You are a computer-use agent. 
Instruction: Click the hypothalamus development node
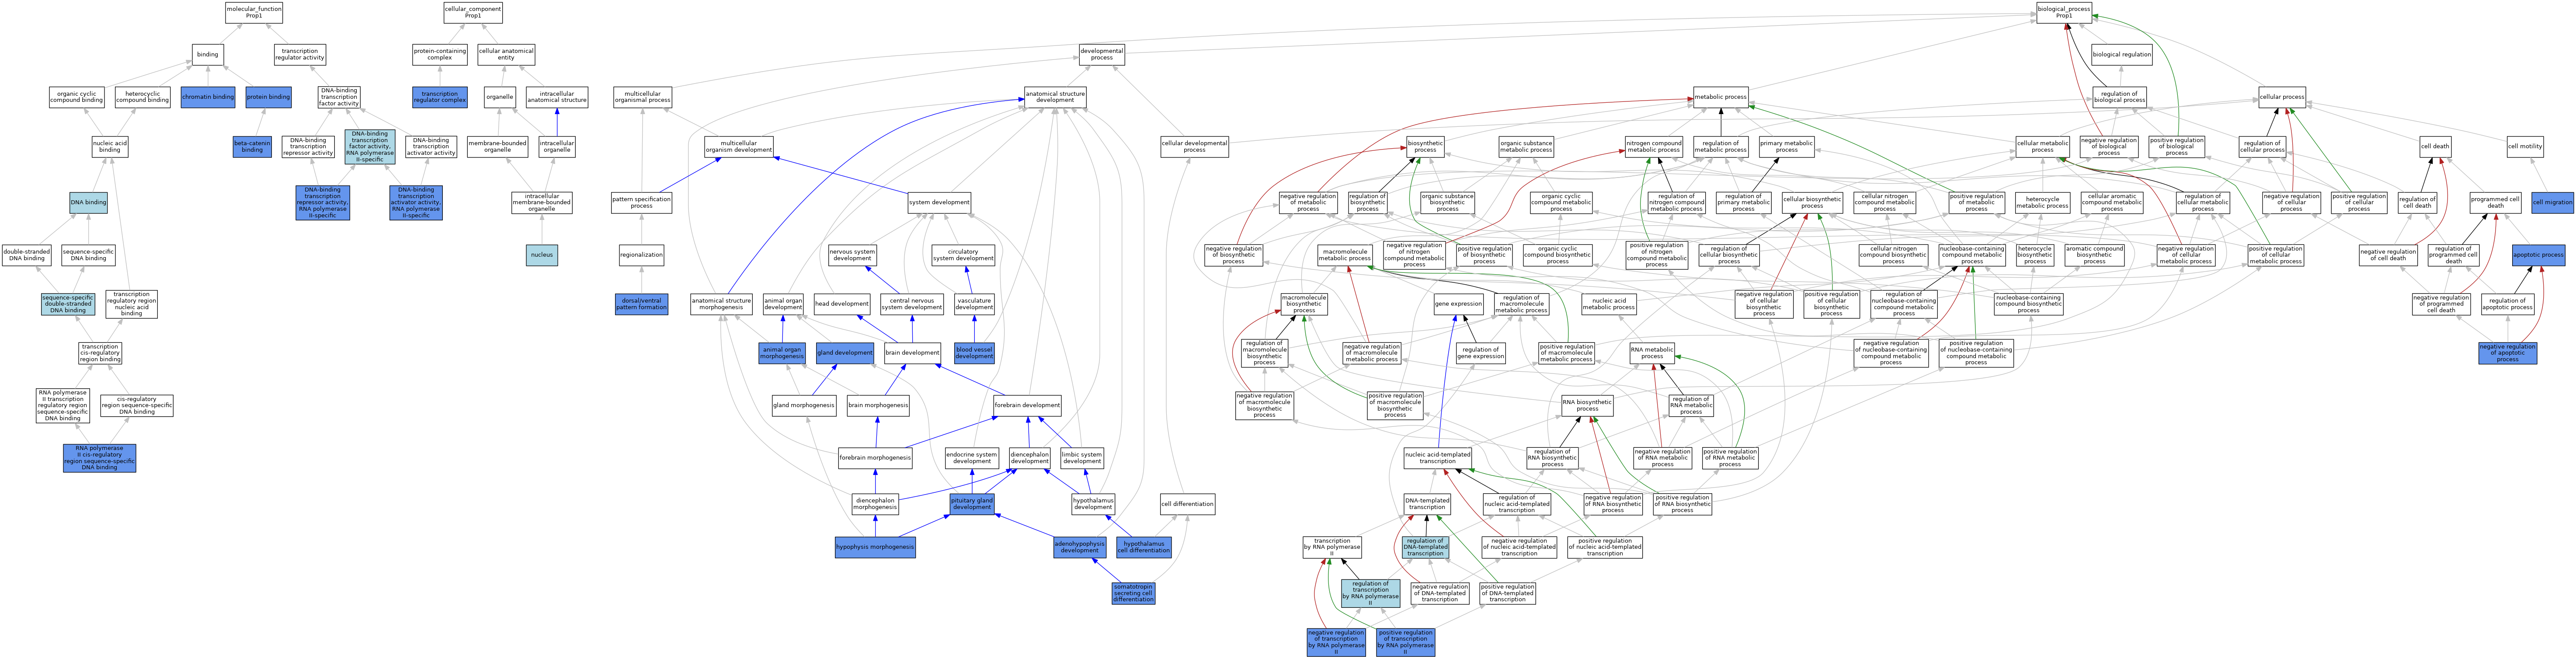(x=1093, y=504)
